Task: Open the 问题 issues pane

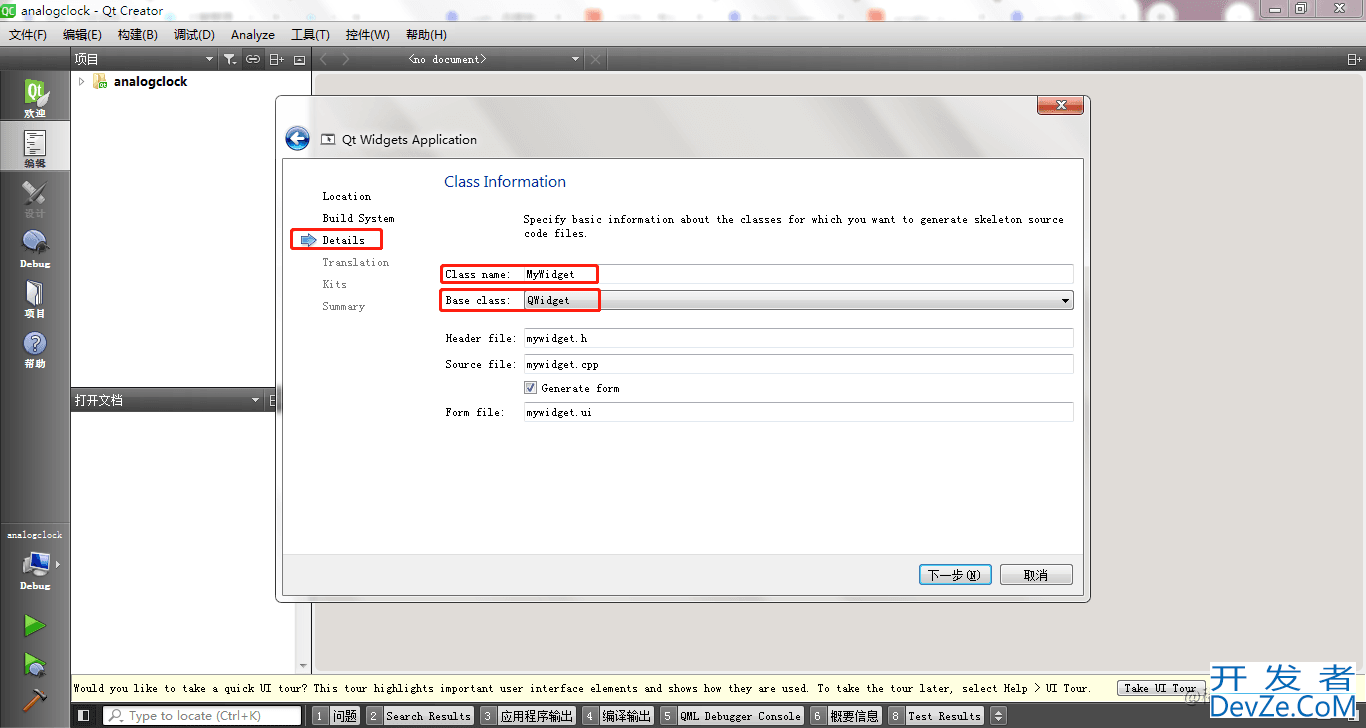Action: (336, 715)
